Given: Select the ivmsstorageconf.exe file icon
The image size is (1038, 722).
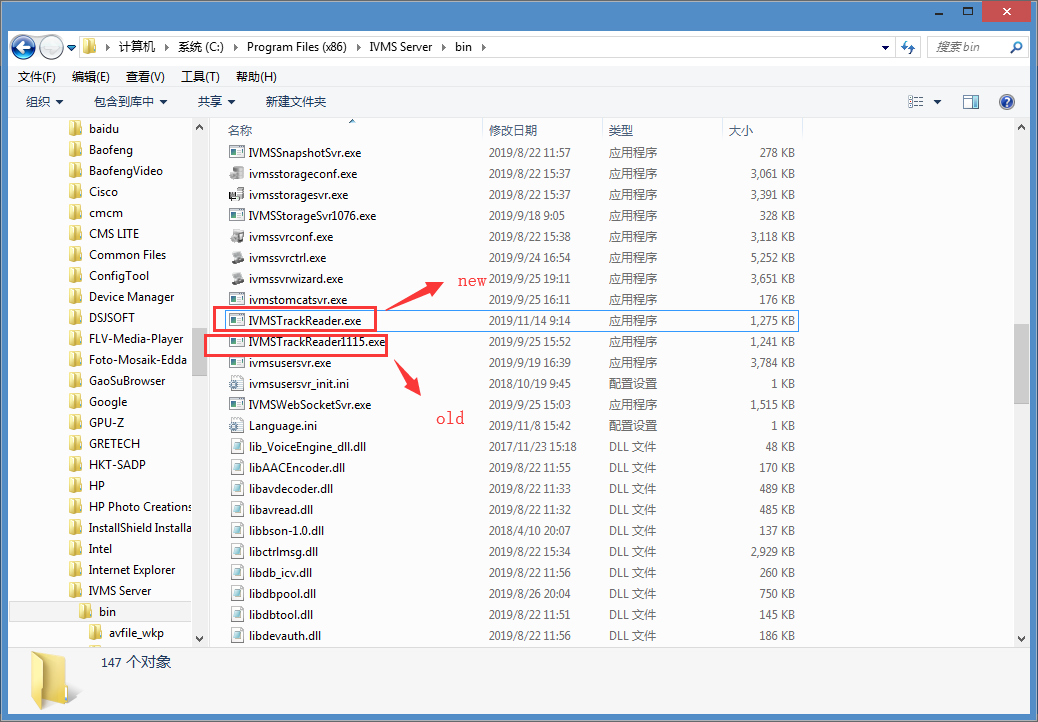Looking at the screenshot, I should pyautogui.click(x=236, y=173).
